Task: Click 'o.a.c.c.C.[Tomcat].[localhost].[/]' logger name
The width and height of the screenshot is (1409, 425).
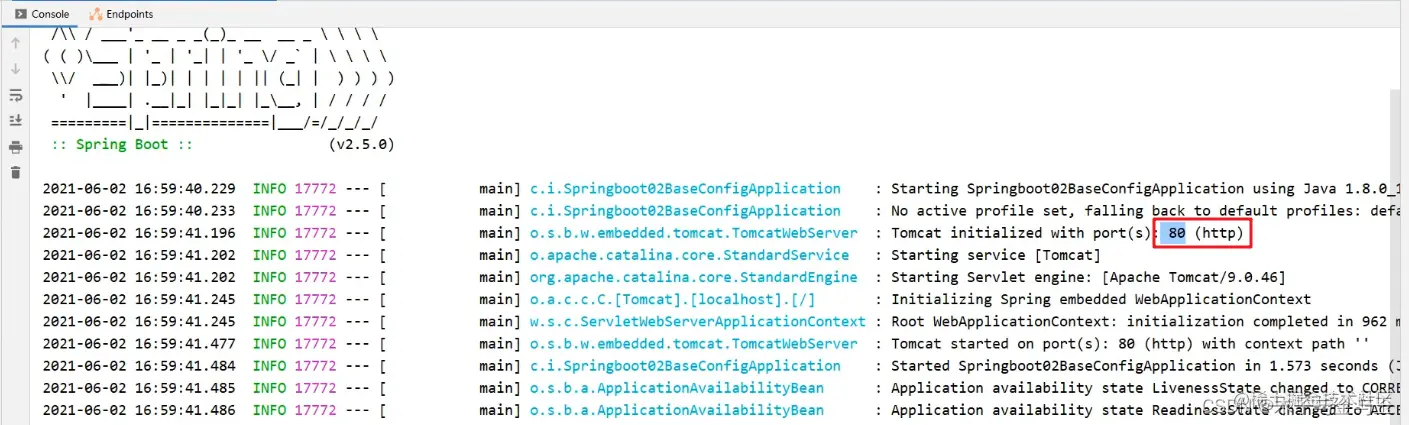Action: tap(672, 299)
